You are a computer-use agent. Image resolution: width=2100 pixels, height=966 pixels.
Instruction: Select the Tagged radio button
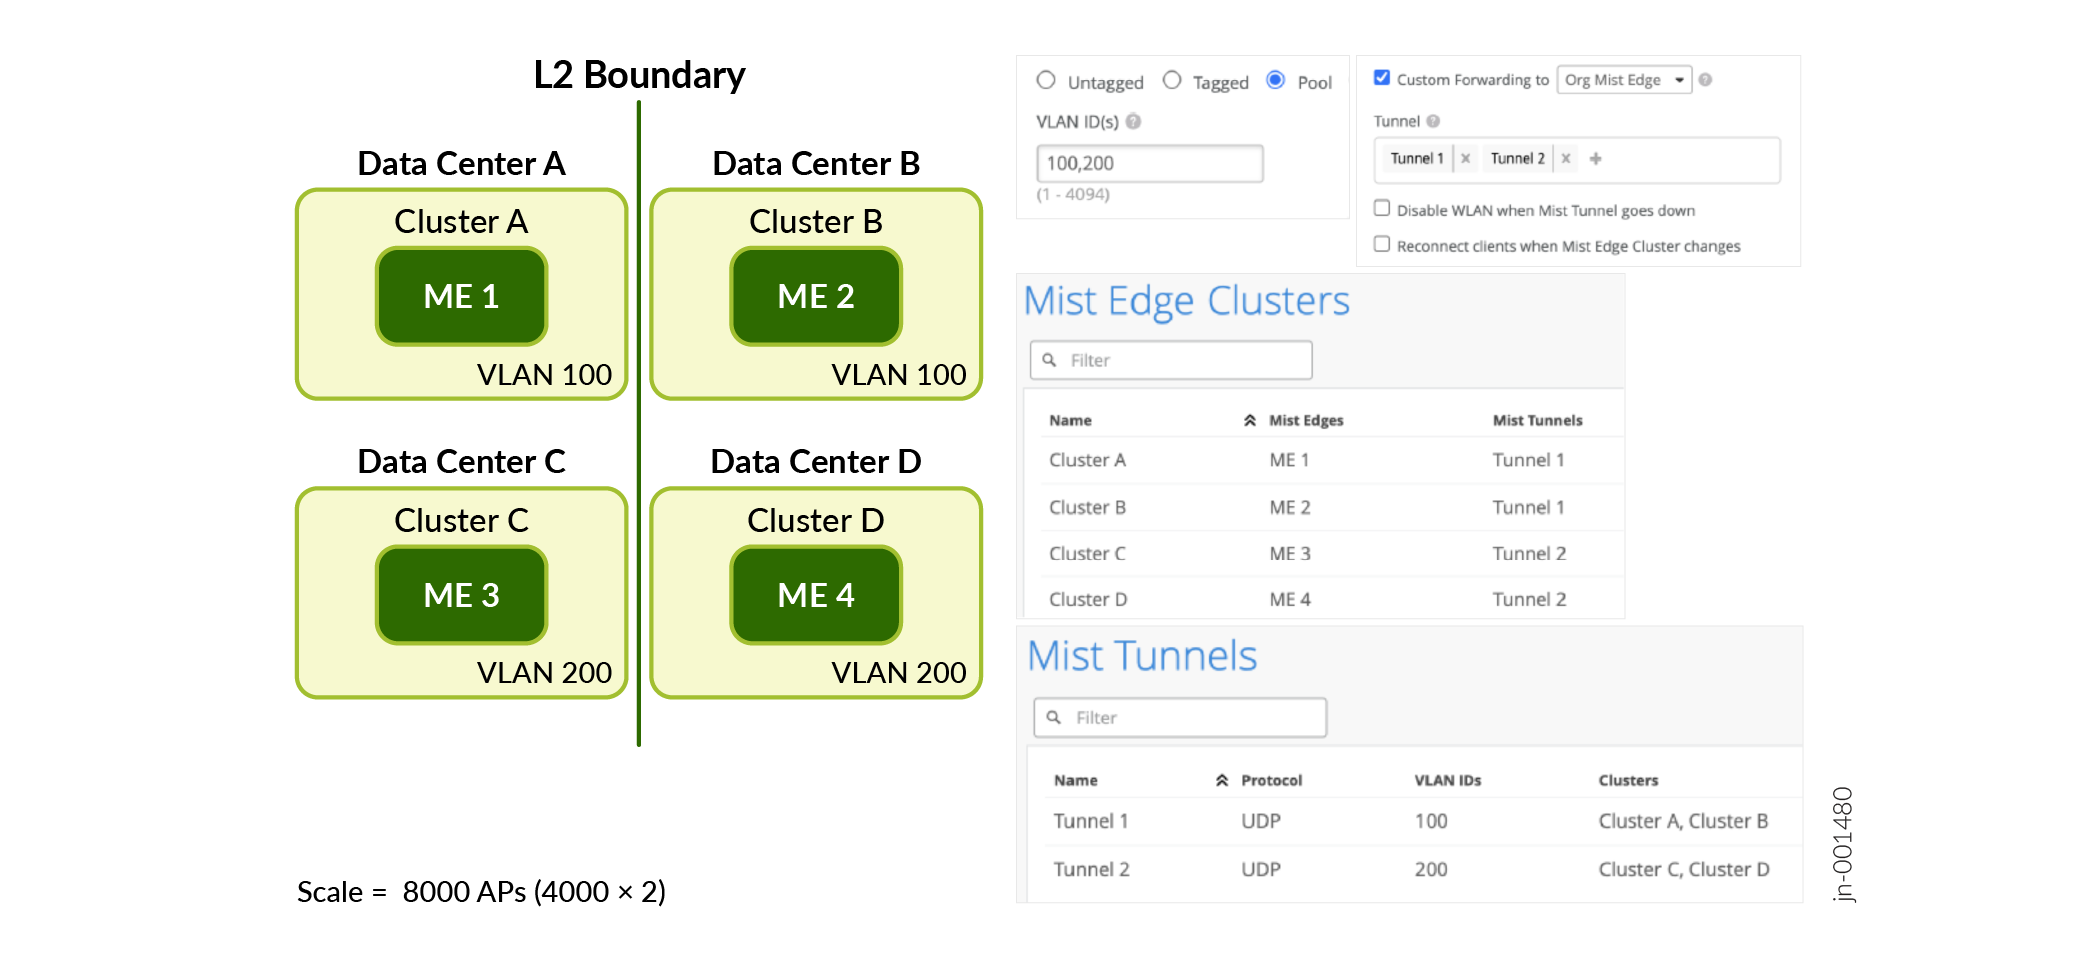click(x=1172, y=80)
